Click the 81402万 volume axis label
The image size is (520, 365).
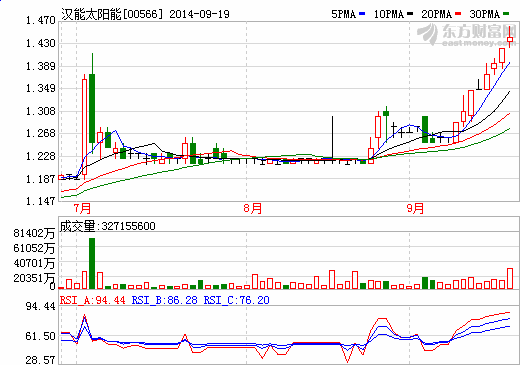coord(34,233)
